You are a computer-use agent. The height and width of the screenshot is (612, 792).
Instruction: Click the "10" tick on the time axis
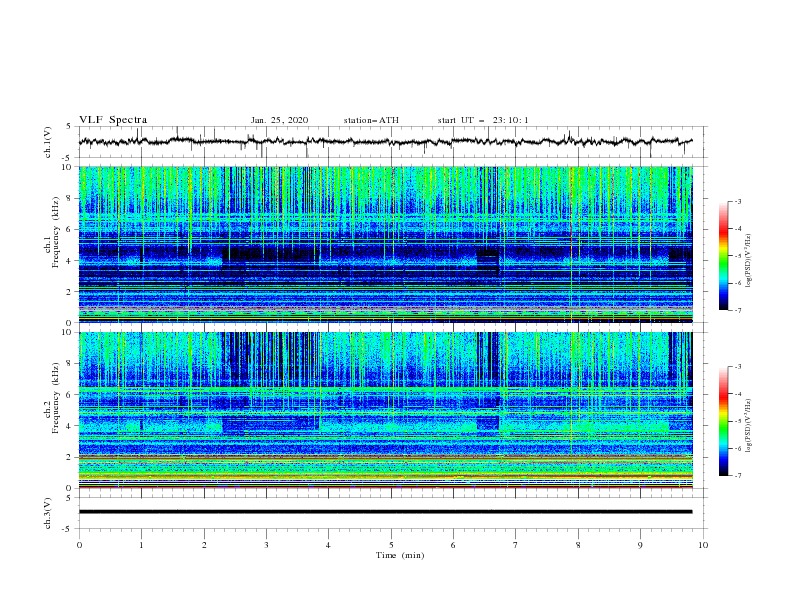click(703, 545)
